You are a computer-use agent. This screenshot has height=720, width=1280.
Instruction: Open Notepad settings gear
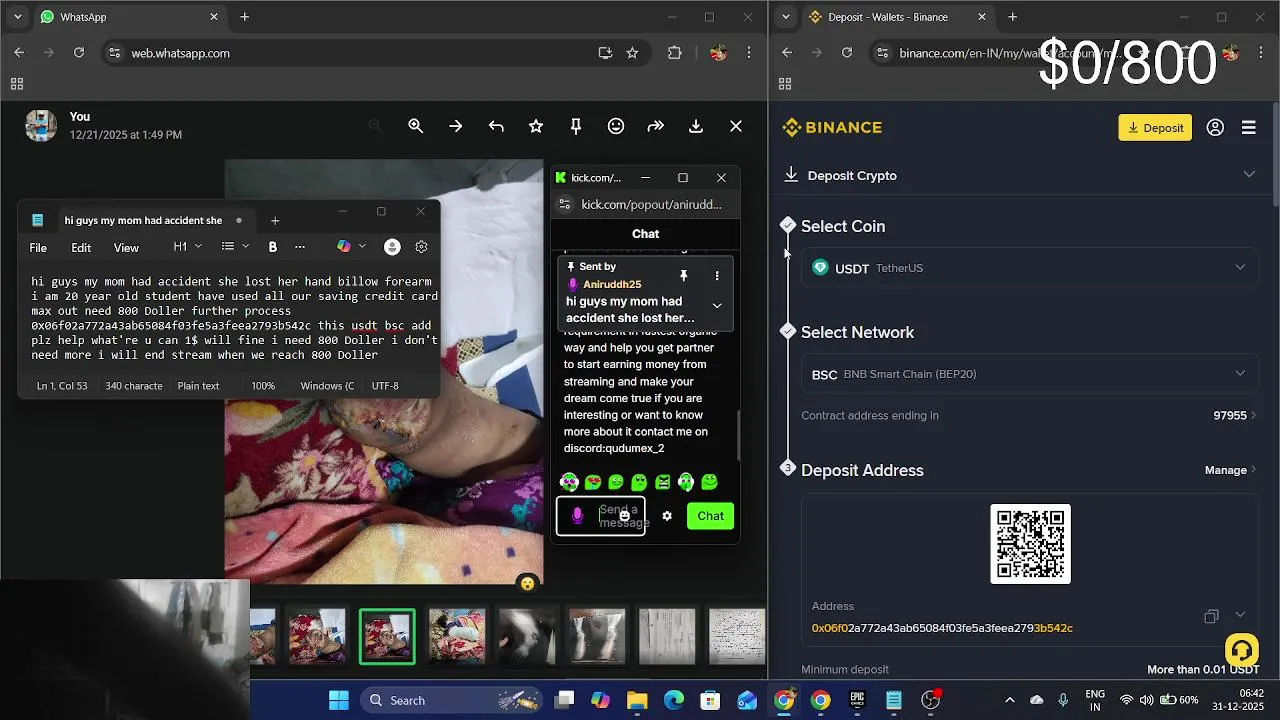[x=421, y=246]
